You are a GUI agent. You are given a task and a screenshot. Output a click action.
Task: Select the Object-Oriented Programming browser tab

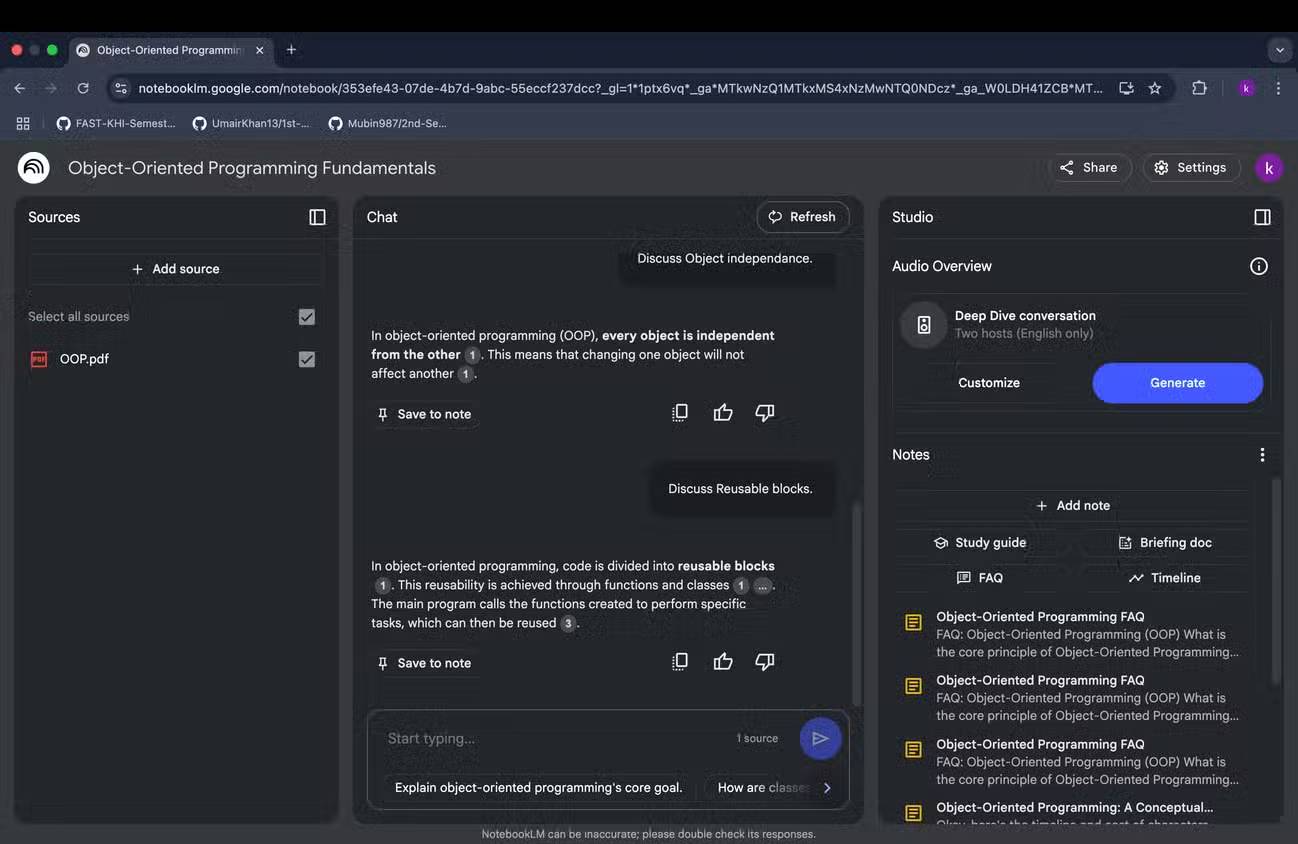coord(170,50)
